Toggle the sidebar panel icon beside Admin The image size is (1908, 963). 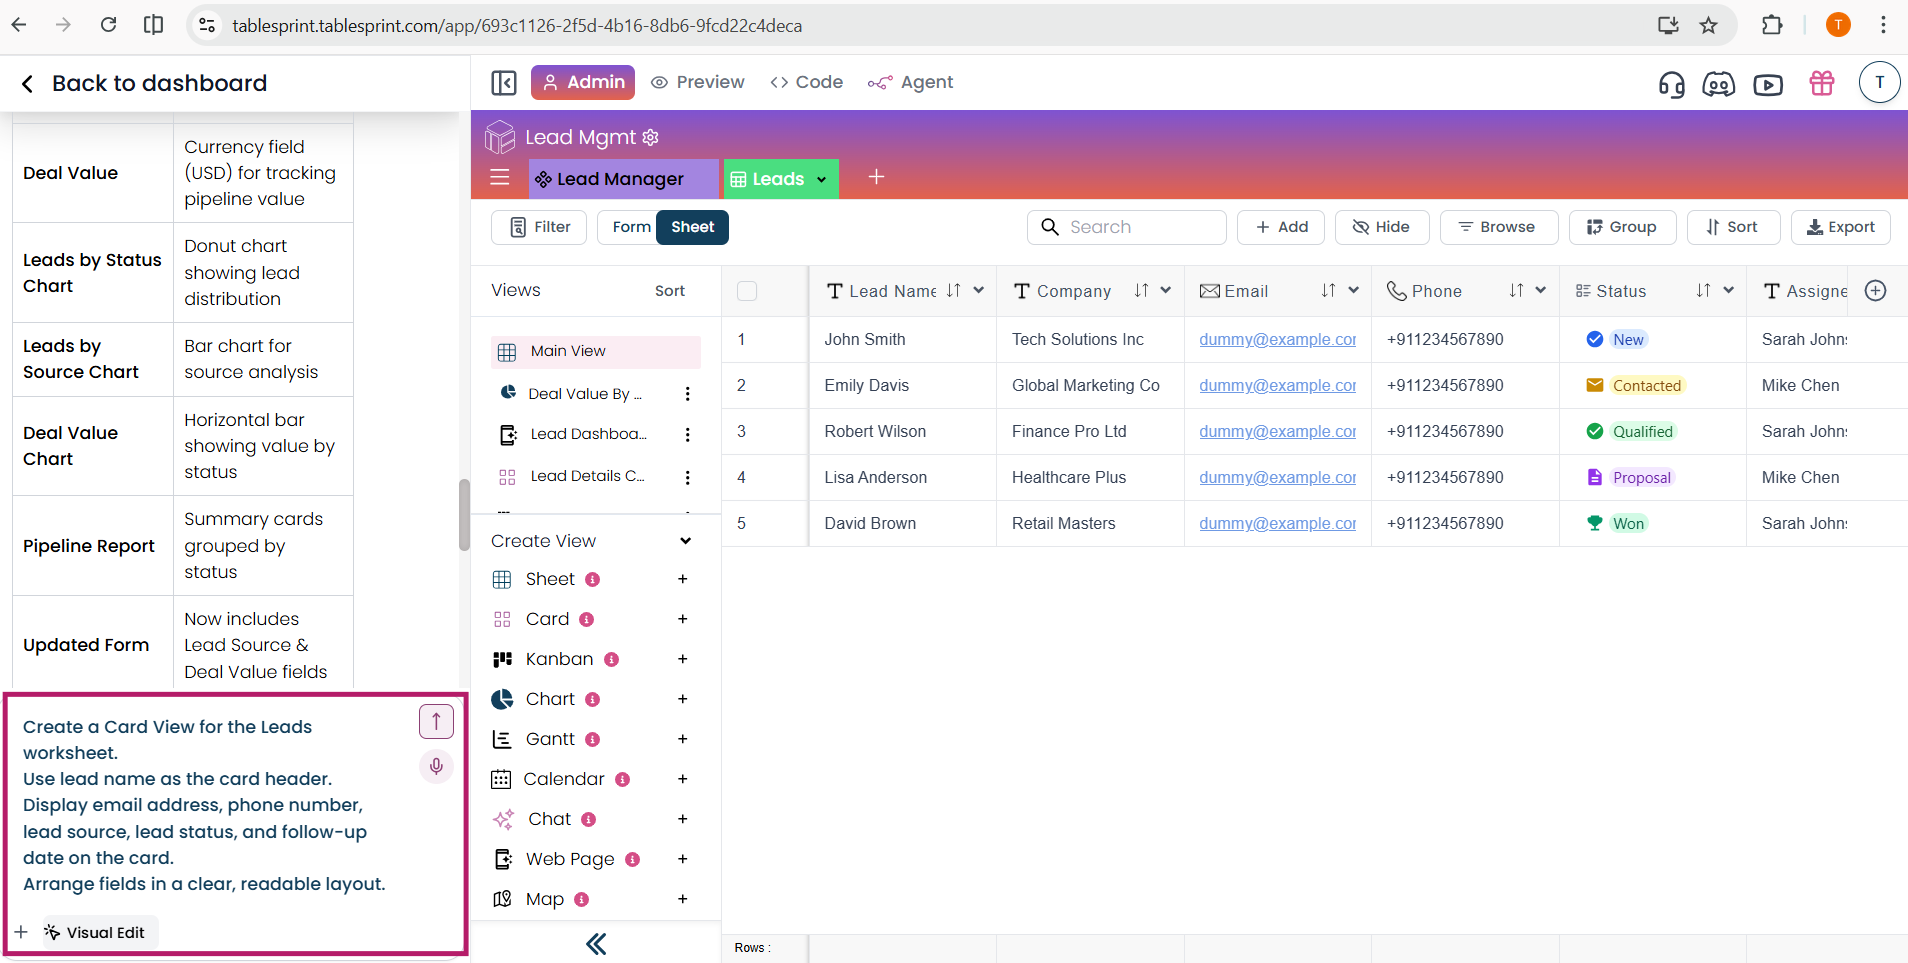504,83
